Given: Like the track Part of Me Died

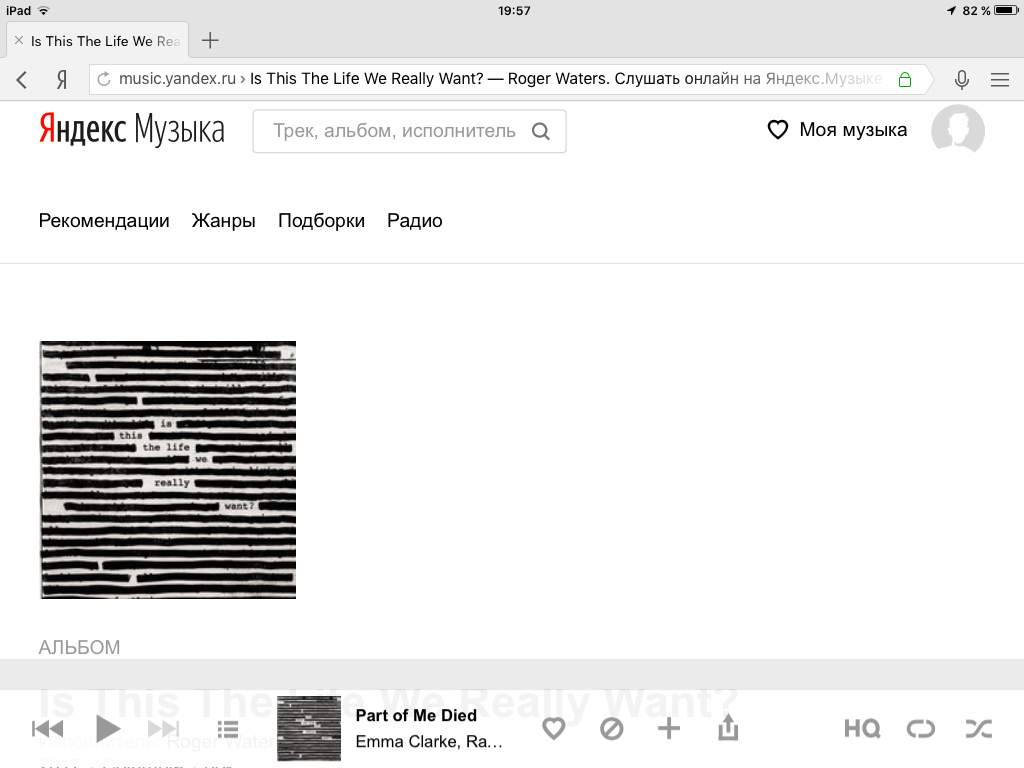Looking at the screenshot, I should point(553,729).
